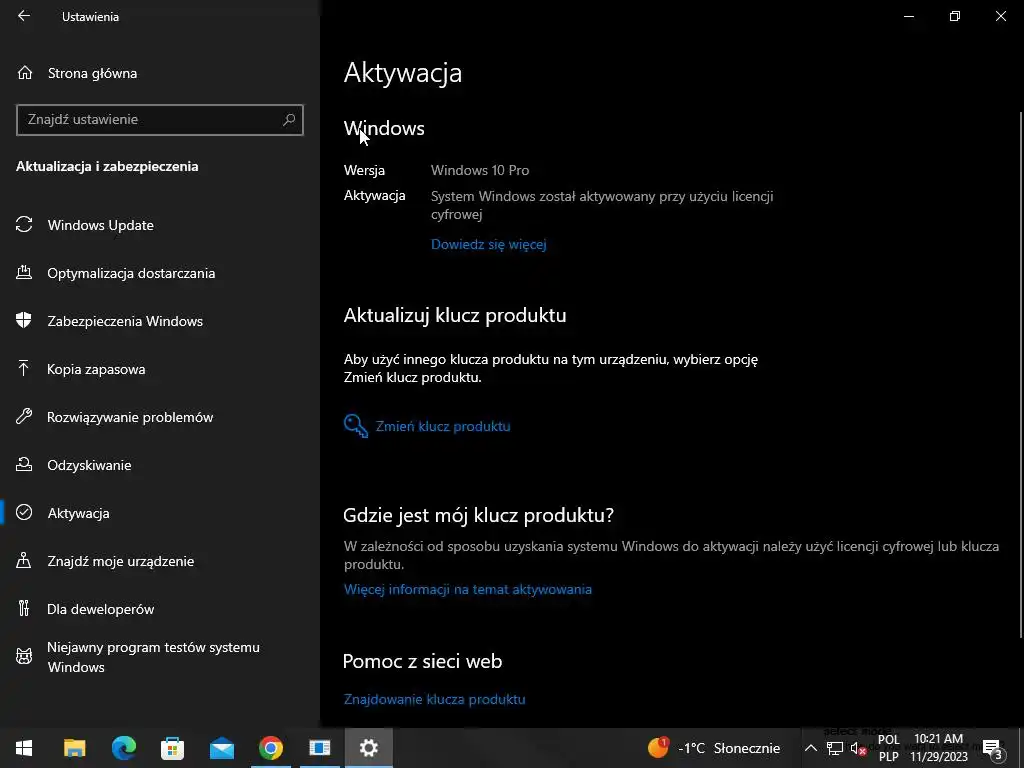Viewport: 1024px width, 768px height.
Task: Open the notification center icon
Action: pos(993,748)
